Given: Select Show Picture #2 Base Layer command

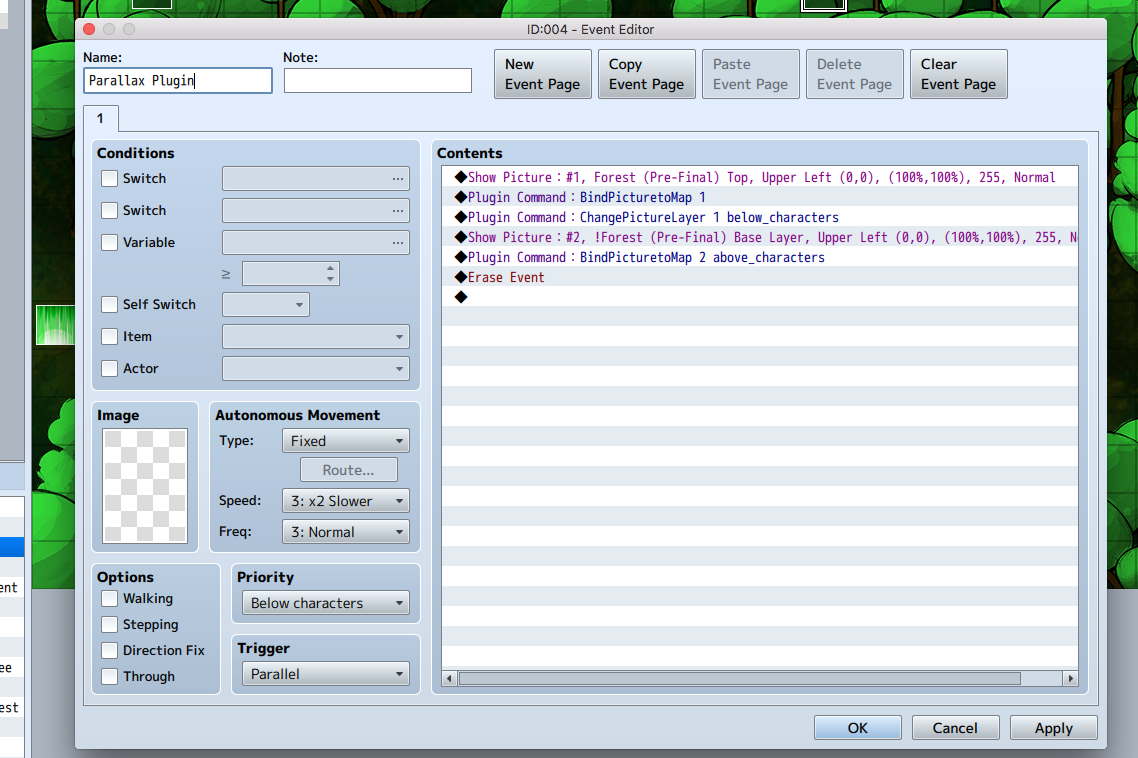Looking at the screenshot, I should coord(759,237).
